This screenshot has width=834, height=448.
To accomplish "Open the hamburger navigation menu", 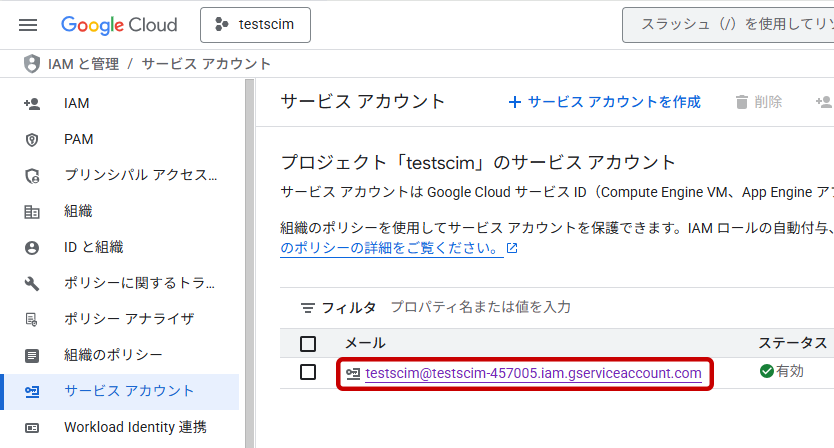I will pos(28,25).
